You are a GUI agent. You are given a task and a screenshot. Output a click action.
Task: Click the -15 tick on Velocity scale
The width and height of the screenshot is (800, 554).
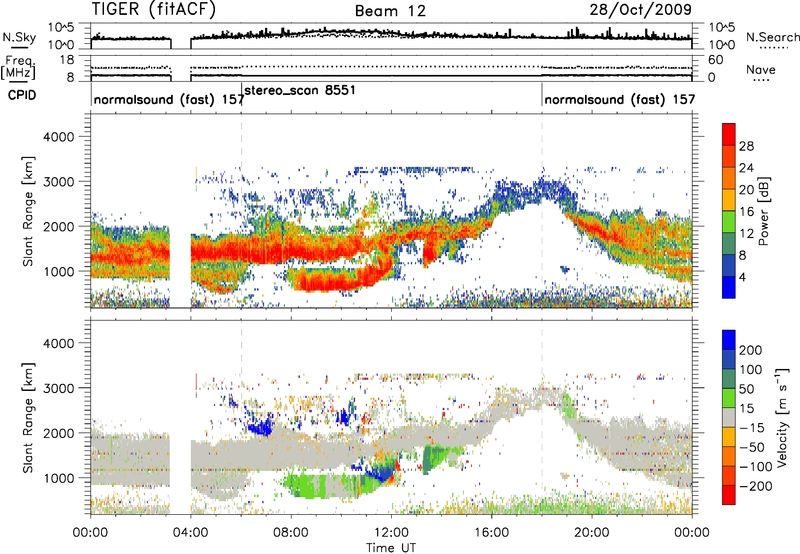click(x=751, y=428)
